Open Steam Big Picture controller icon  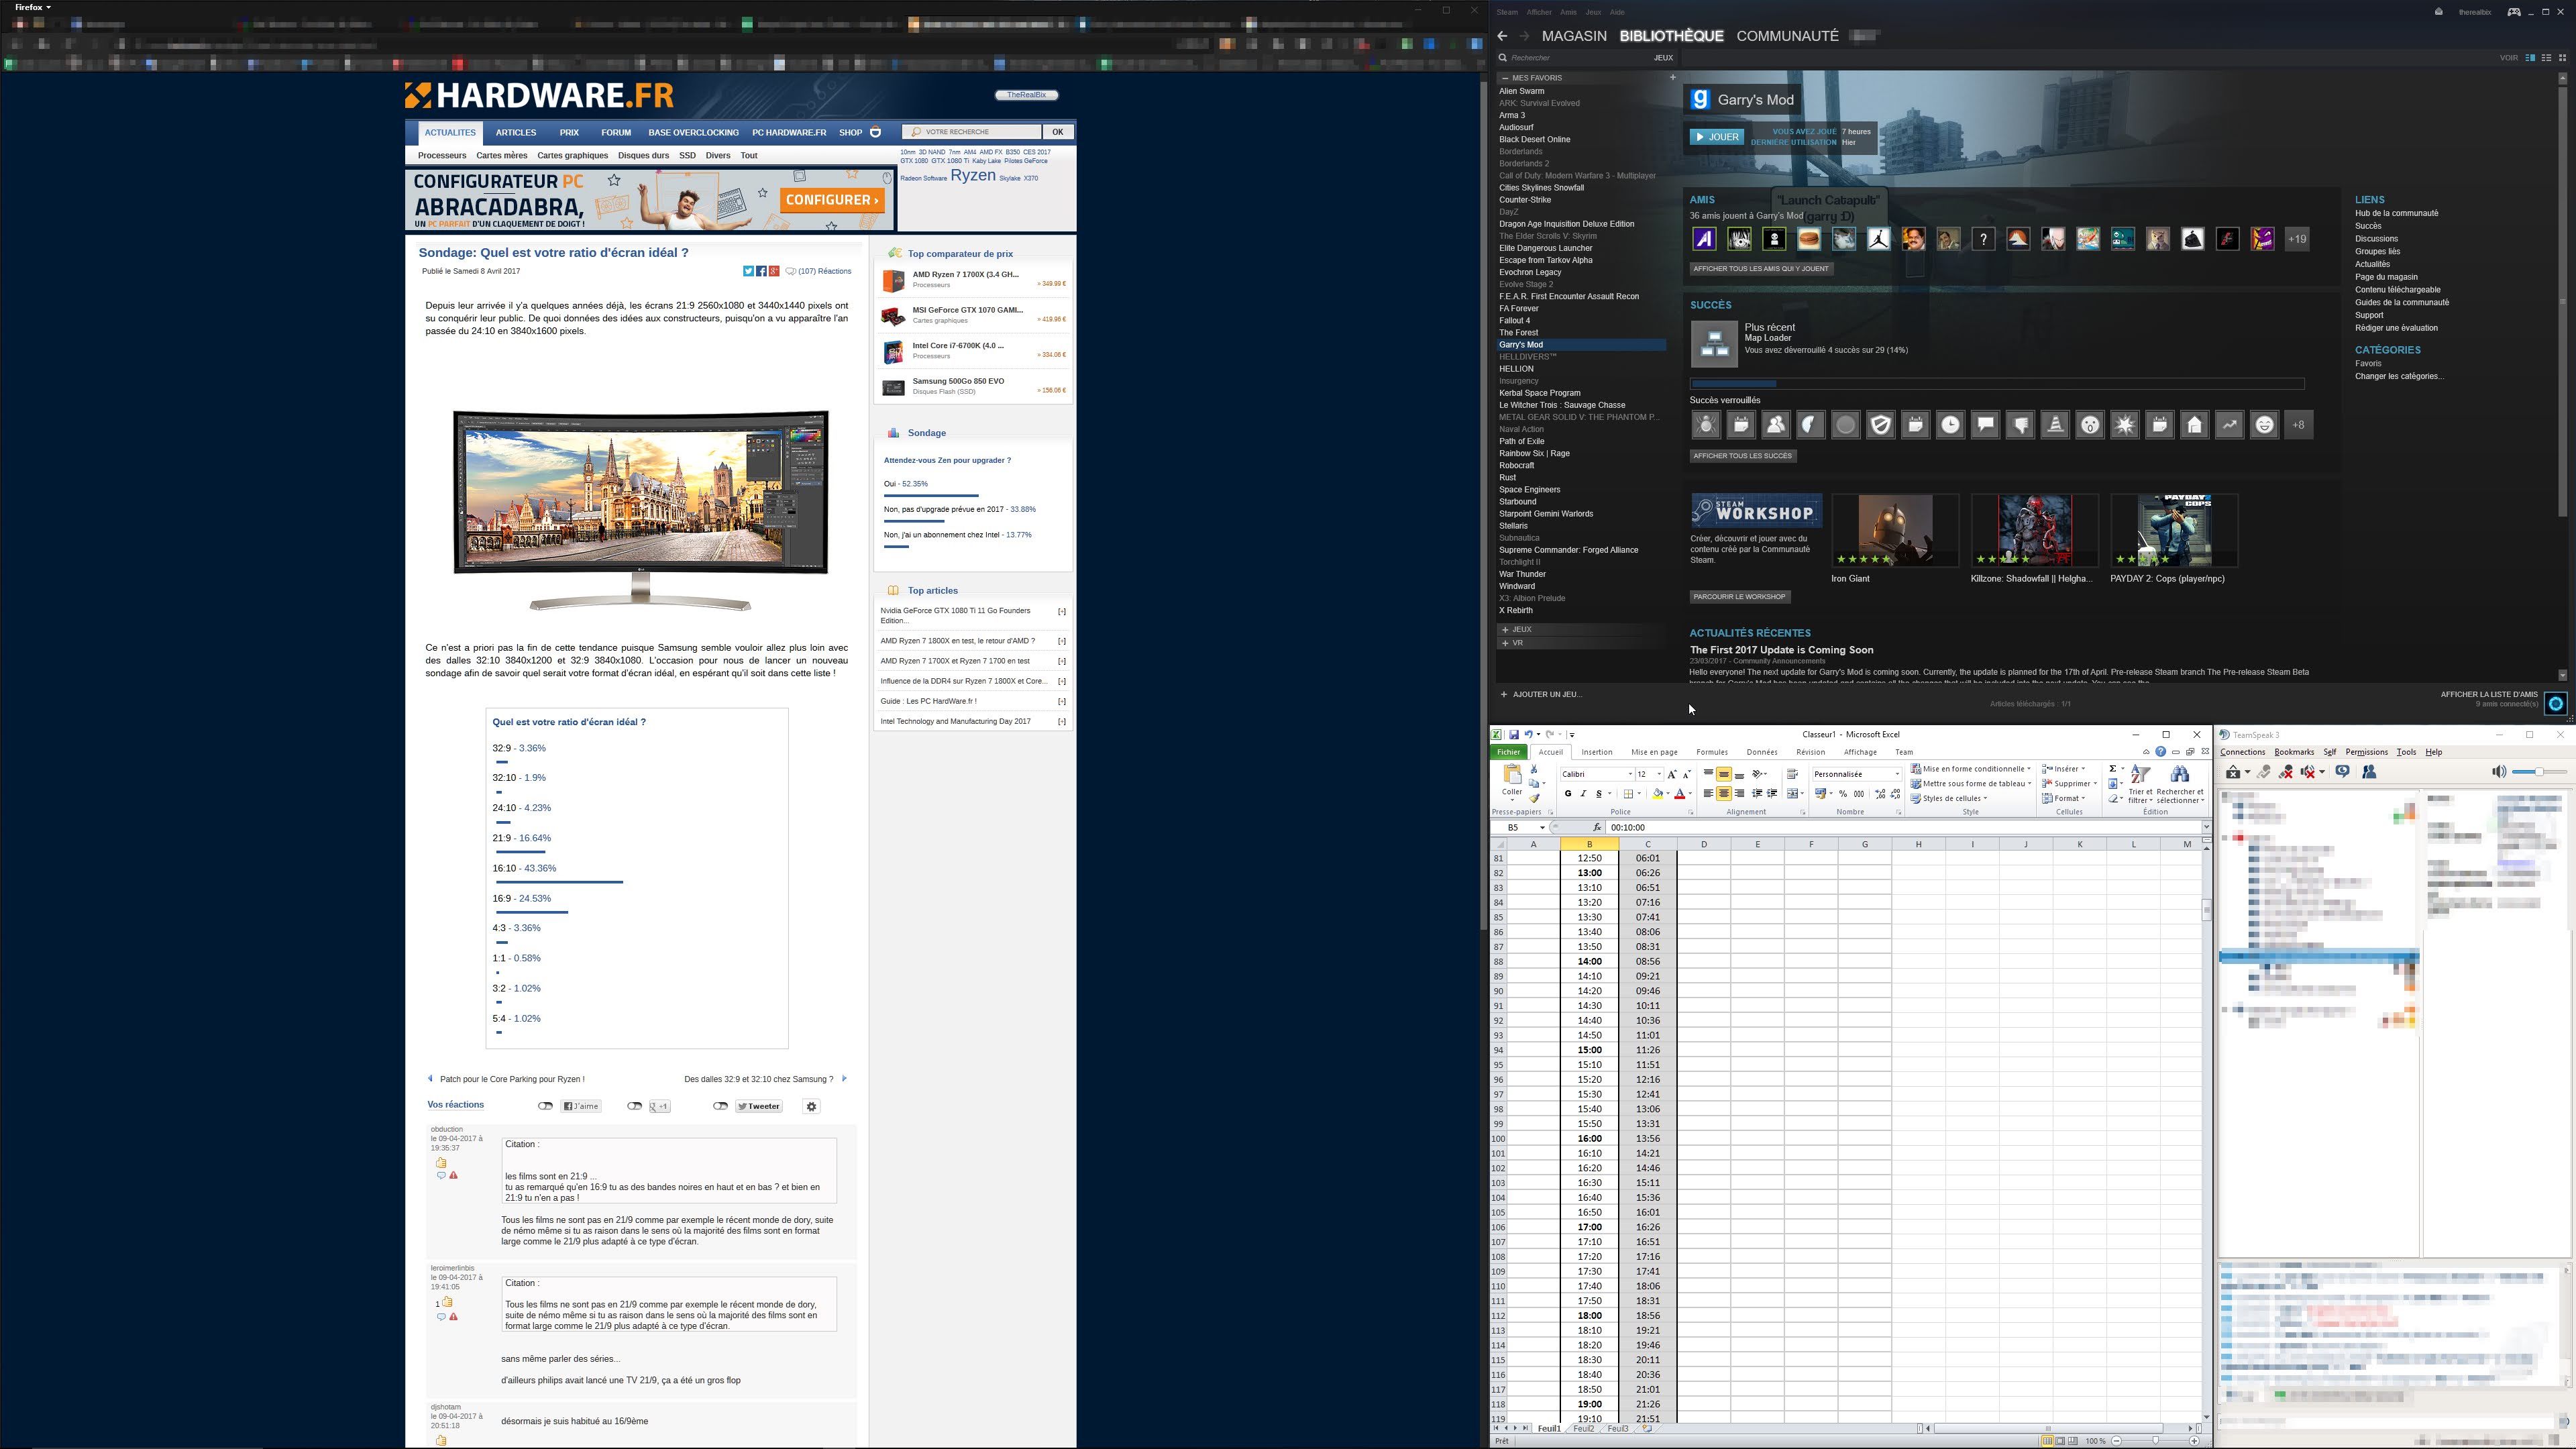coord(2513,12)
